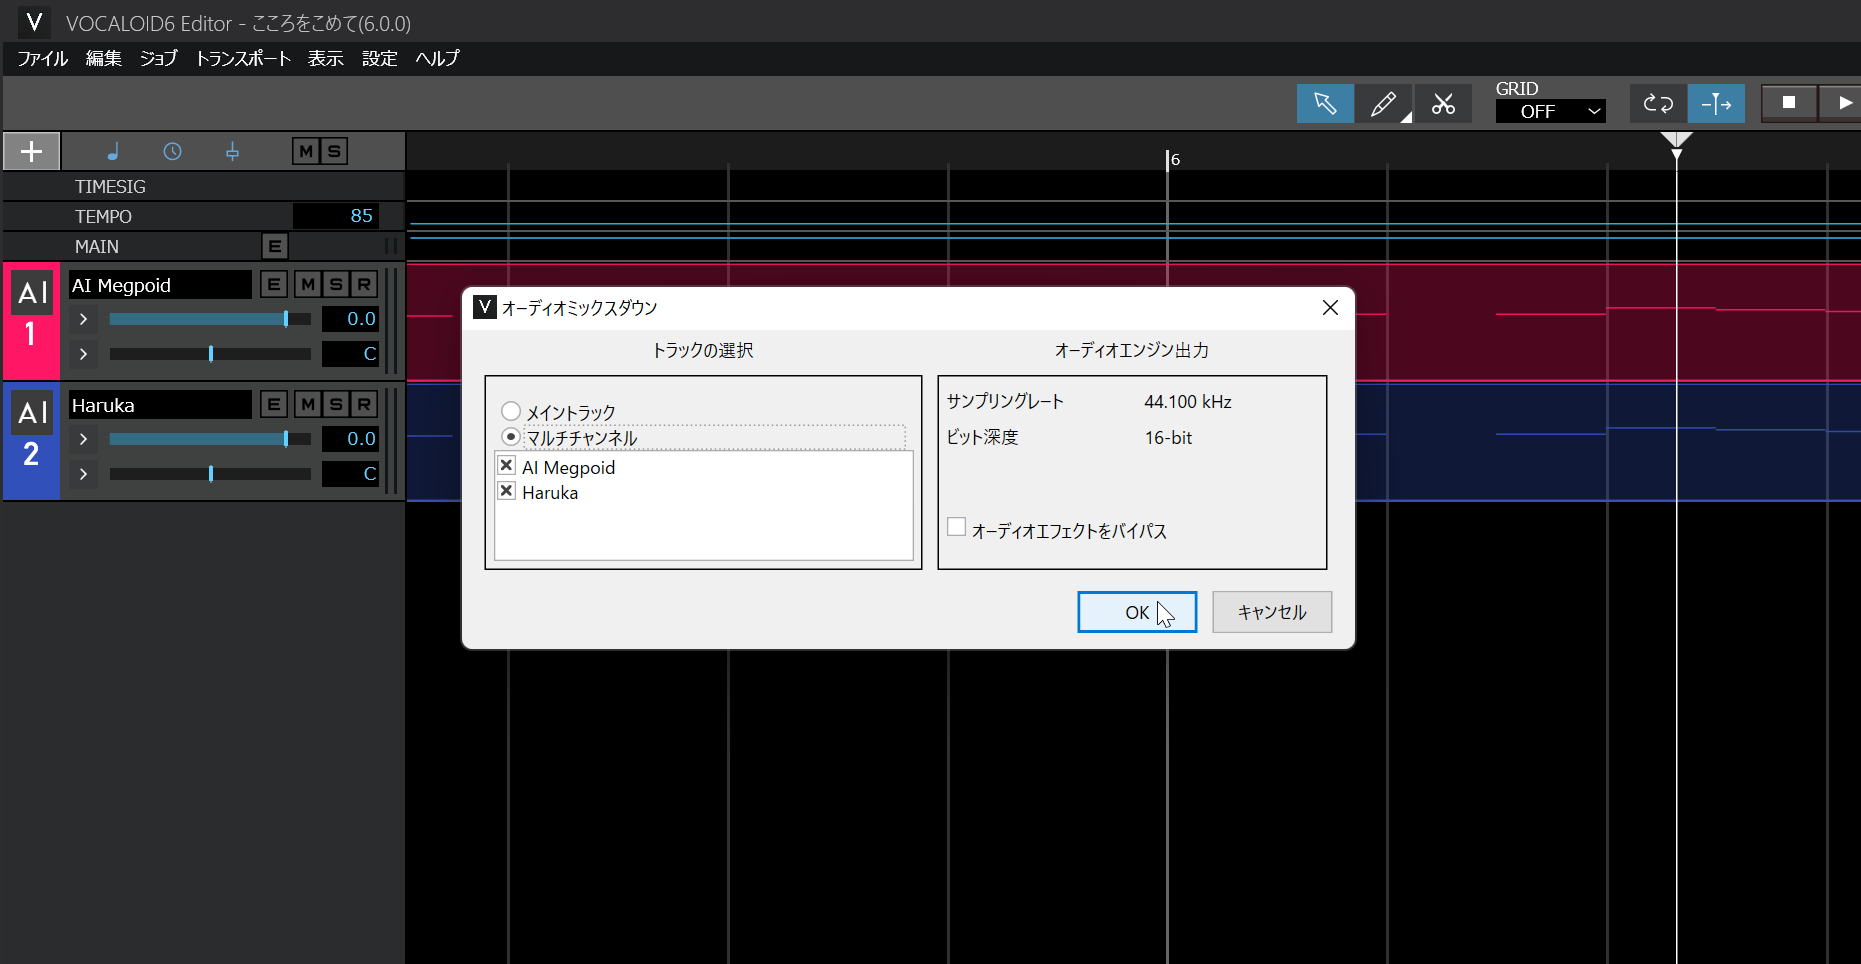The width and height of the screenshot is (1861, 964).
Task: Expand AI Megpoid volume row chevron
Action: click(83, 319)
